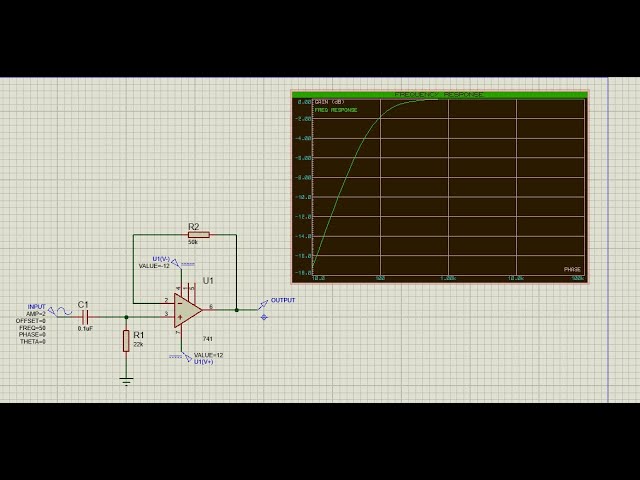The height and width of the screenshot is (480, 640).
Task: Click pin 3 of the op-amp
Action: point(169,317)
